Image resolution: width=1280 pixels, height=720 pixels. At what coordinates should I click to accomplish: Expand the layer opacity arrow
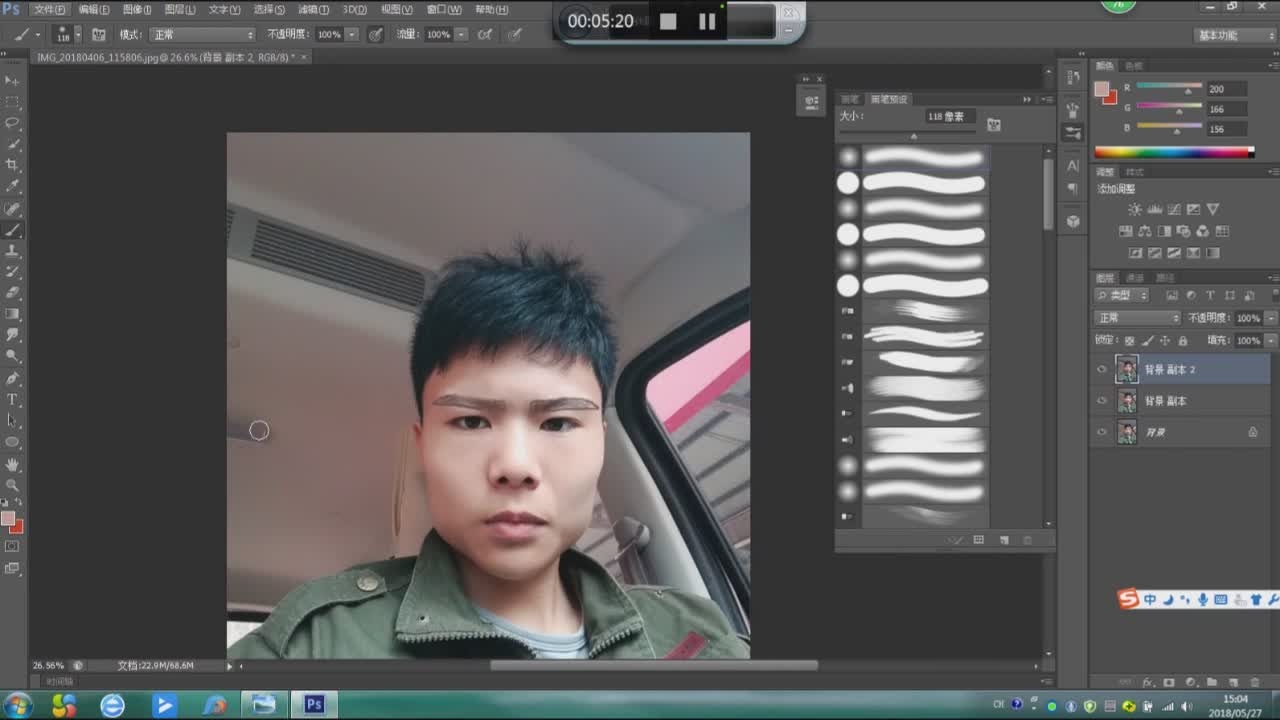1271,318
